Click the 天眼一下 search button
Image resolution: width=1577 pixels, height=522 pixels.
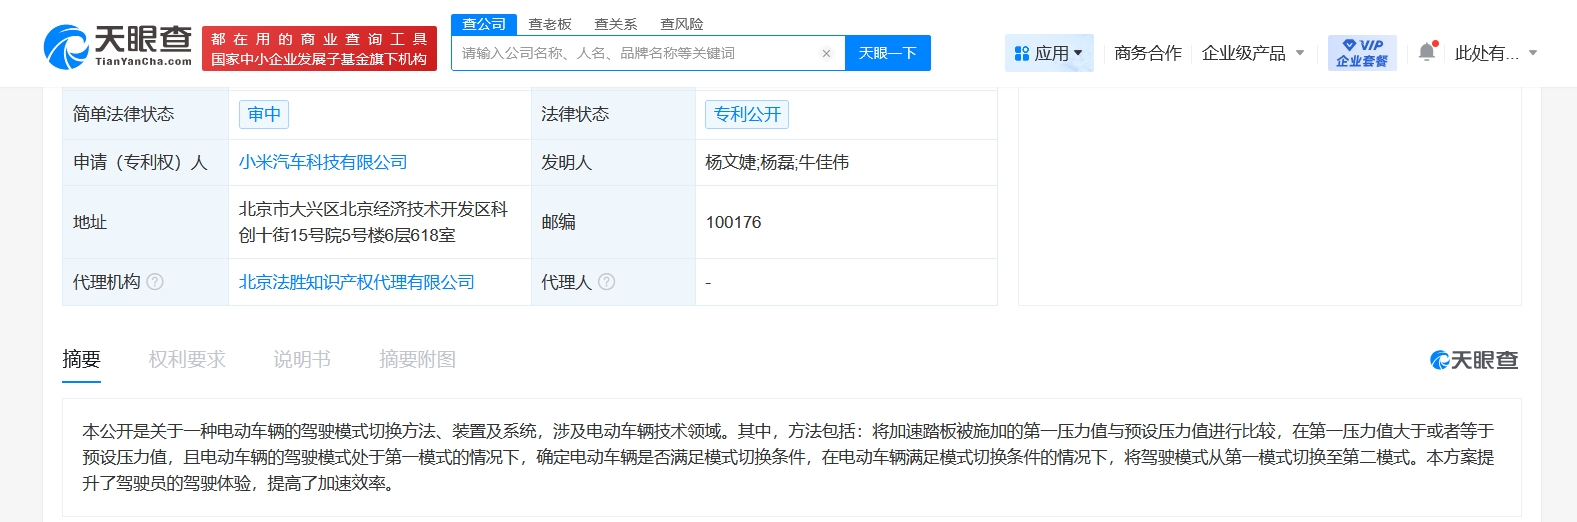click(x=887, y=53)
